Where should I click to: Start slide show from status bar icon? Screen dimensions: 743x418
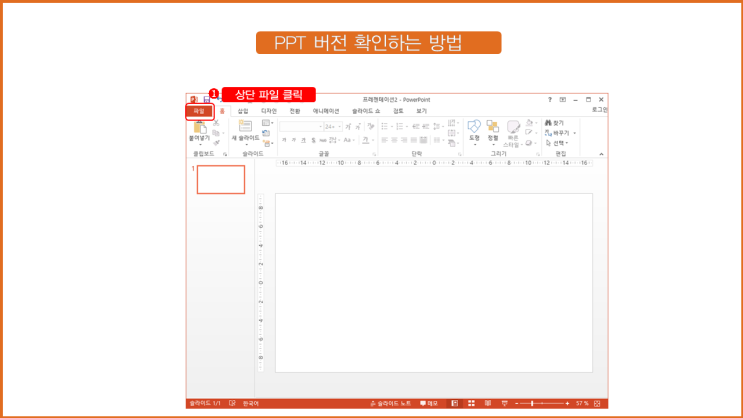pos(504,403)
